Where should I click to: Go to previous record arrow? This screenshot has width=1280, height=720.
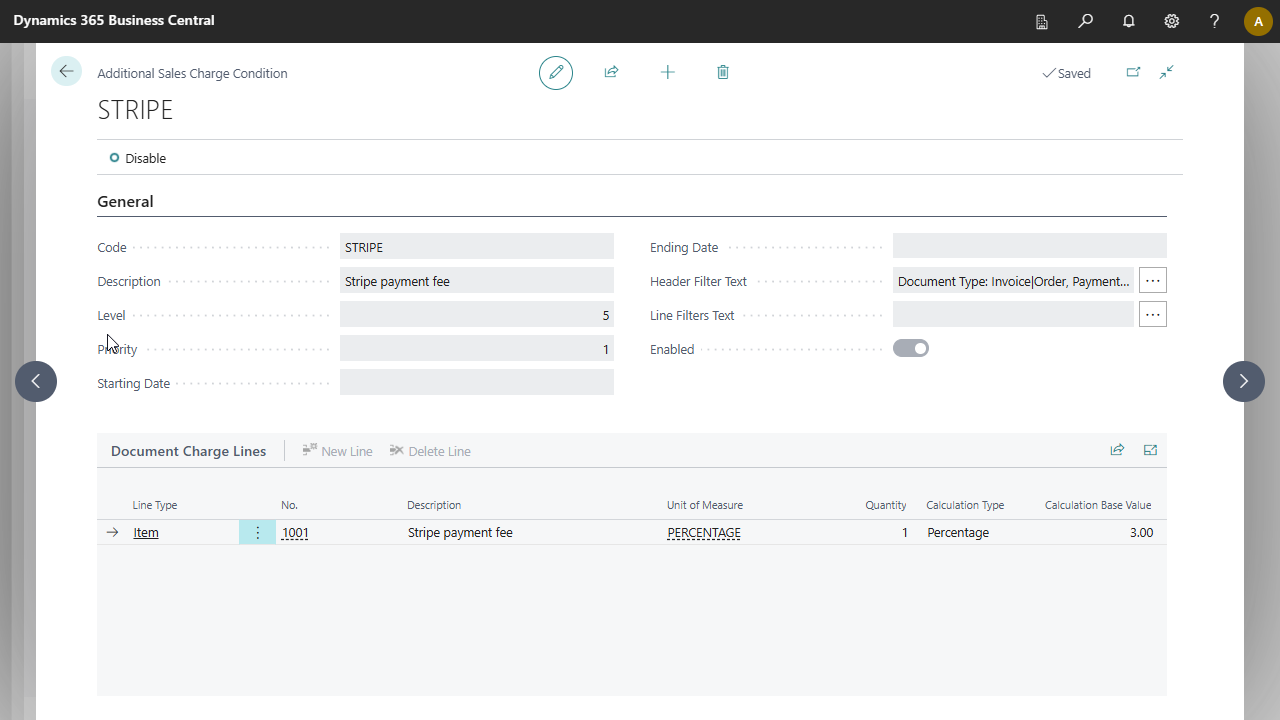[36, 381]
